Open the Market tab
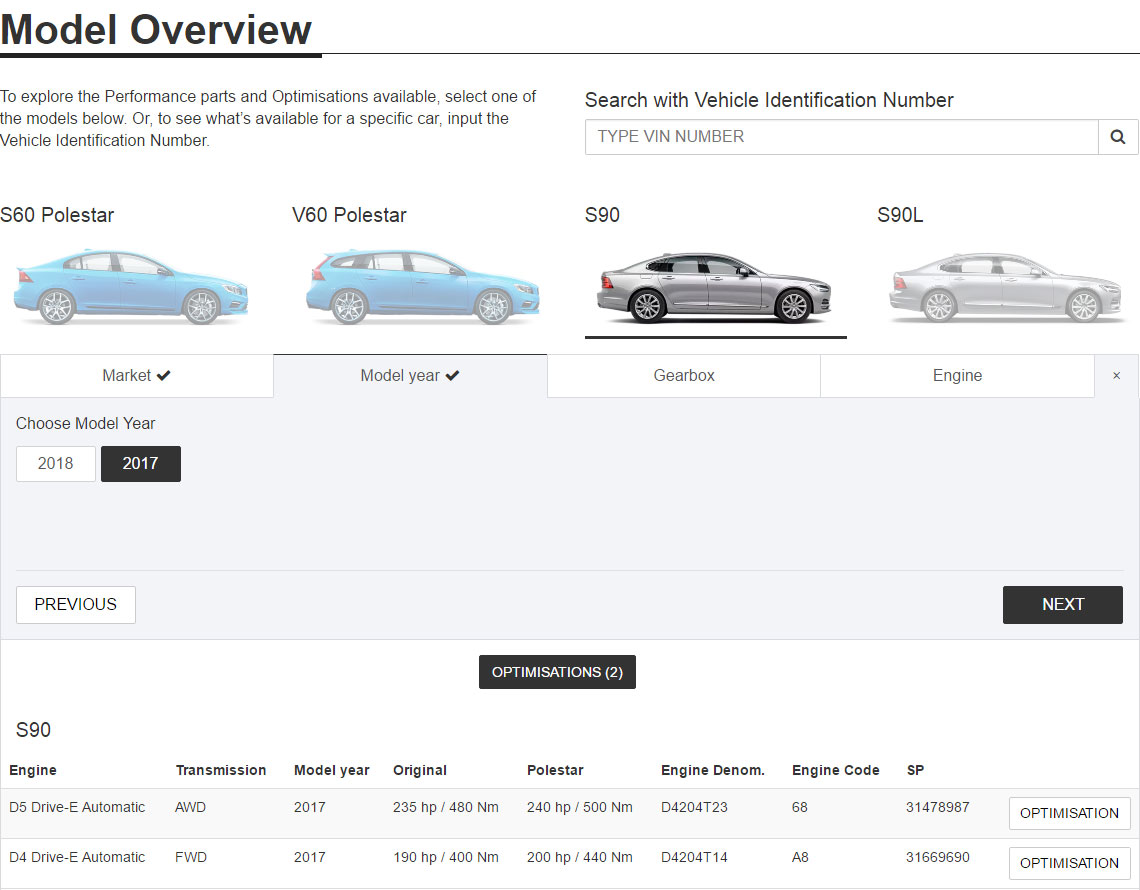The height and width of the screenshot is (890, 1140). (137, 376)
